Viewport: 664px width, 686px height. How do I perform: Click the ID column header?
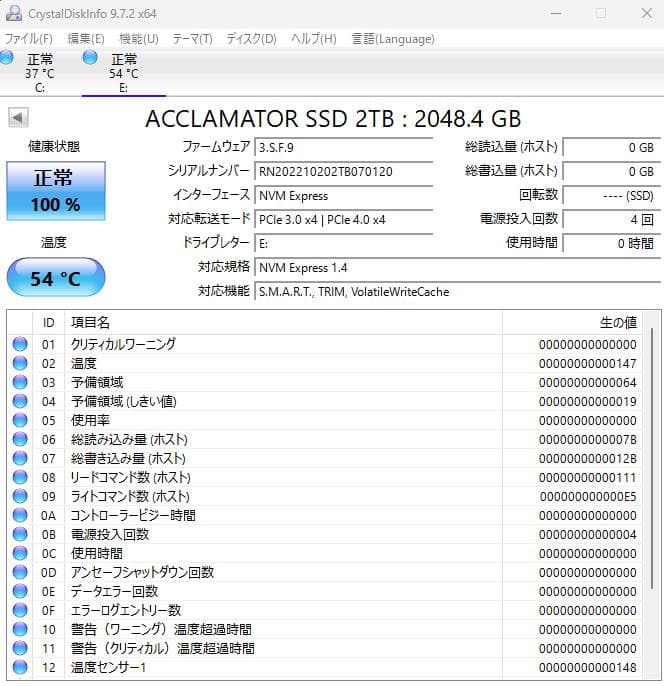(x=49, y=322)
